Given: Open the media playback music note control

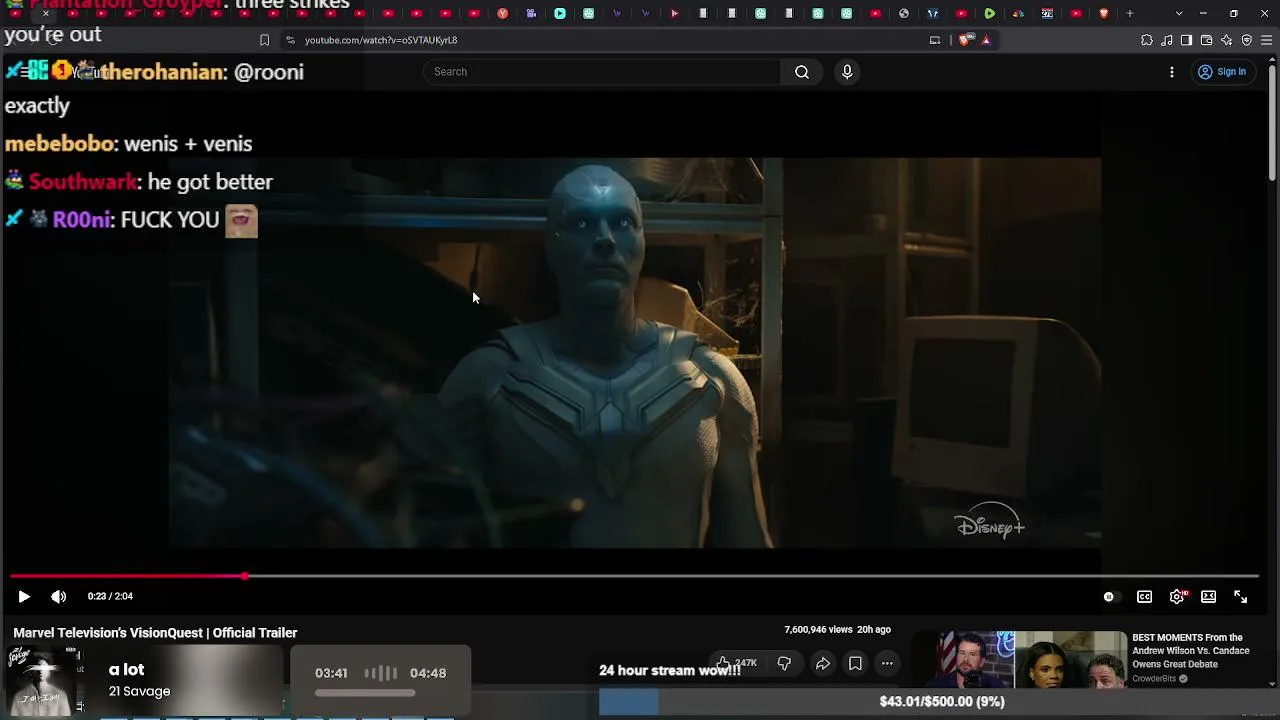Looking at the screenshot, I should tap(1167, 40).
